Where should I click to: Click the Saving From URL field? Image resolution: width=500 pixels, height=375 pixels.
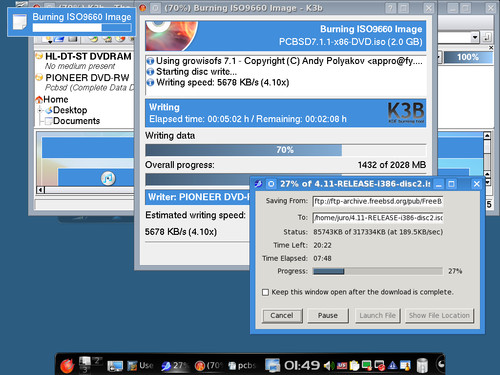point(378,201)
